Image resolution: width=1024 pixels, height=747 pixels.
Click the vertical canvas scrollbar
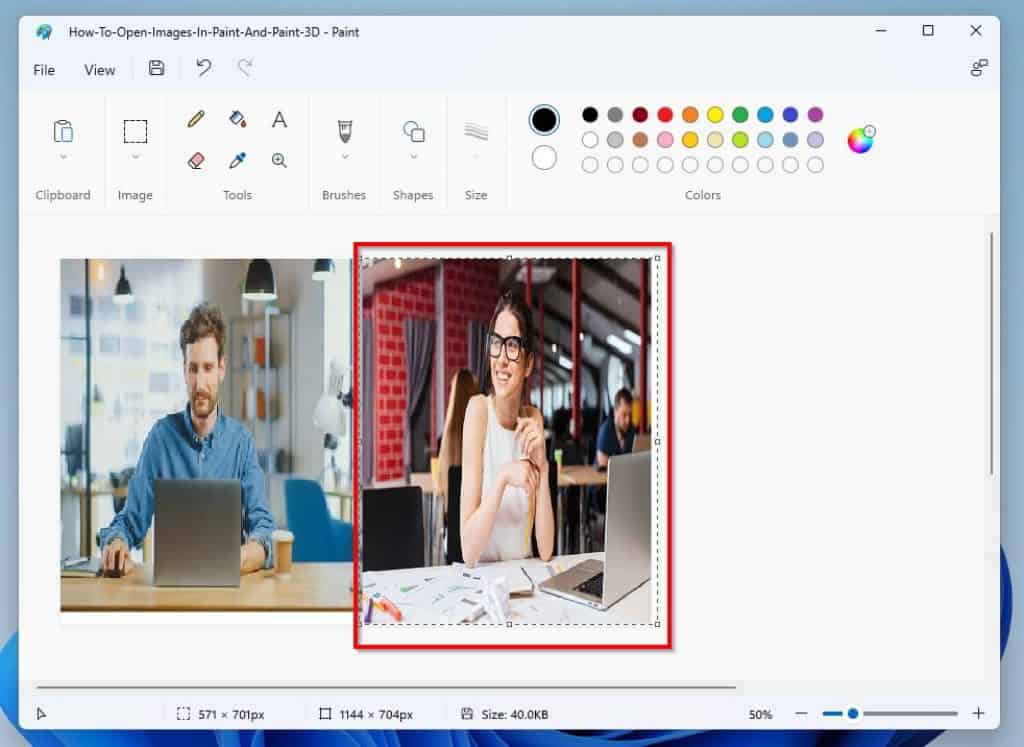991,353
